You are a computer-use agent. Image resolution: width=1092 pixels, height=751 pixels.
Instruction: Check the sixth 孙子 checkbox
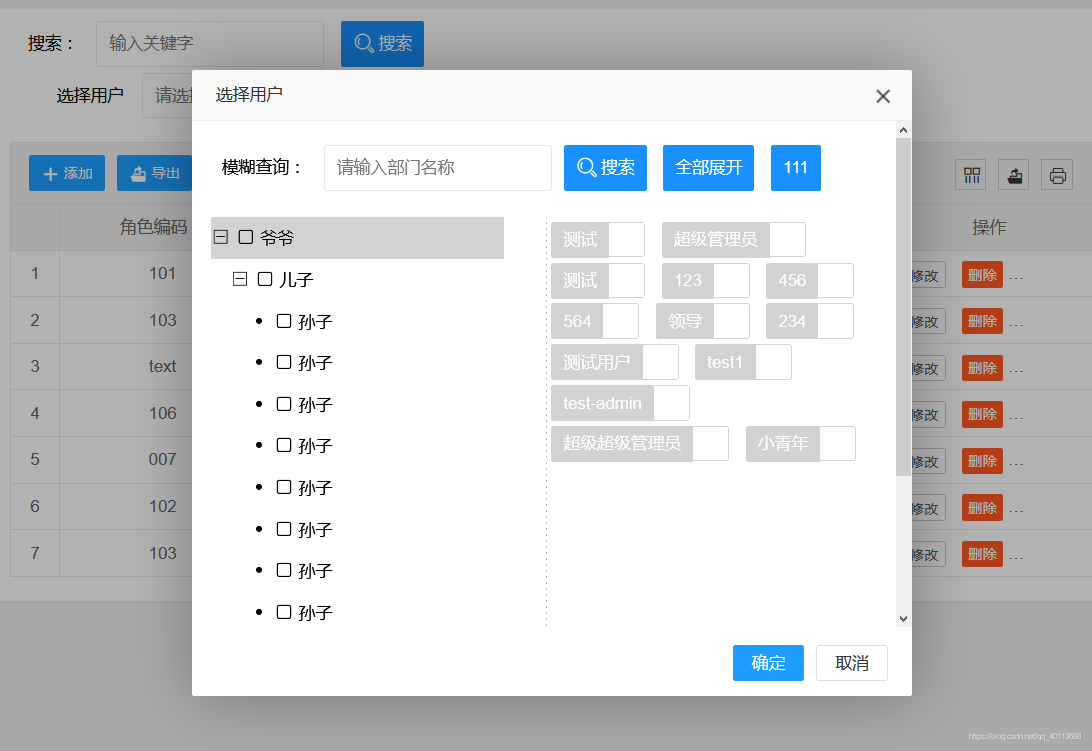coord(283,529)
